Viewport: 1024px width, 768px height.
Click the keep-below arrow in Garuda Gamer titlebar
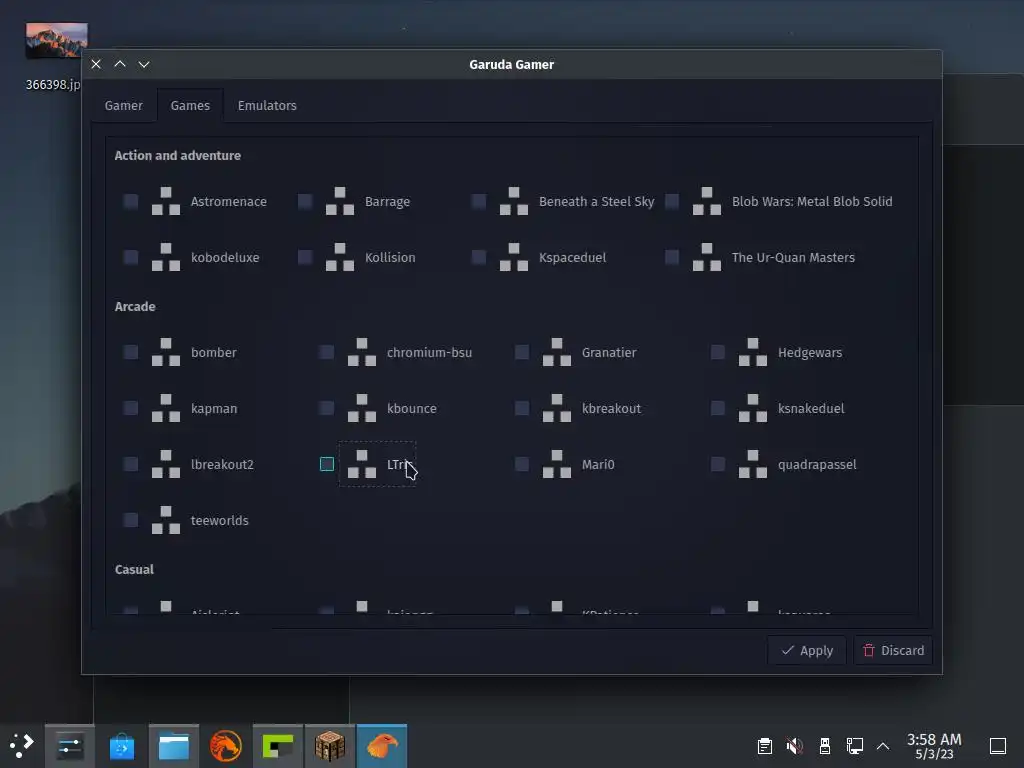coord(144,64)
